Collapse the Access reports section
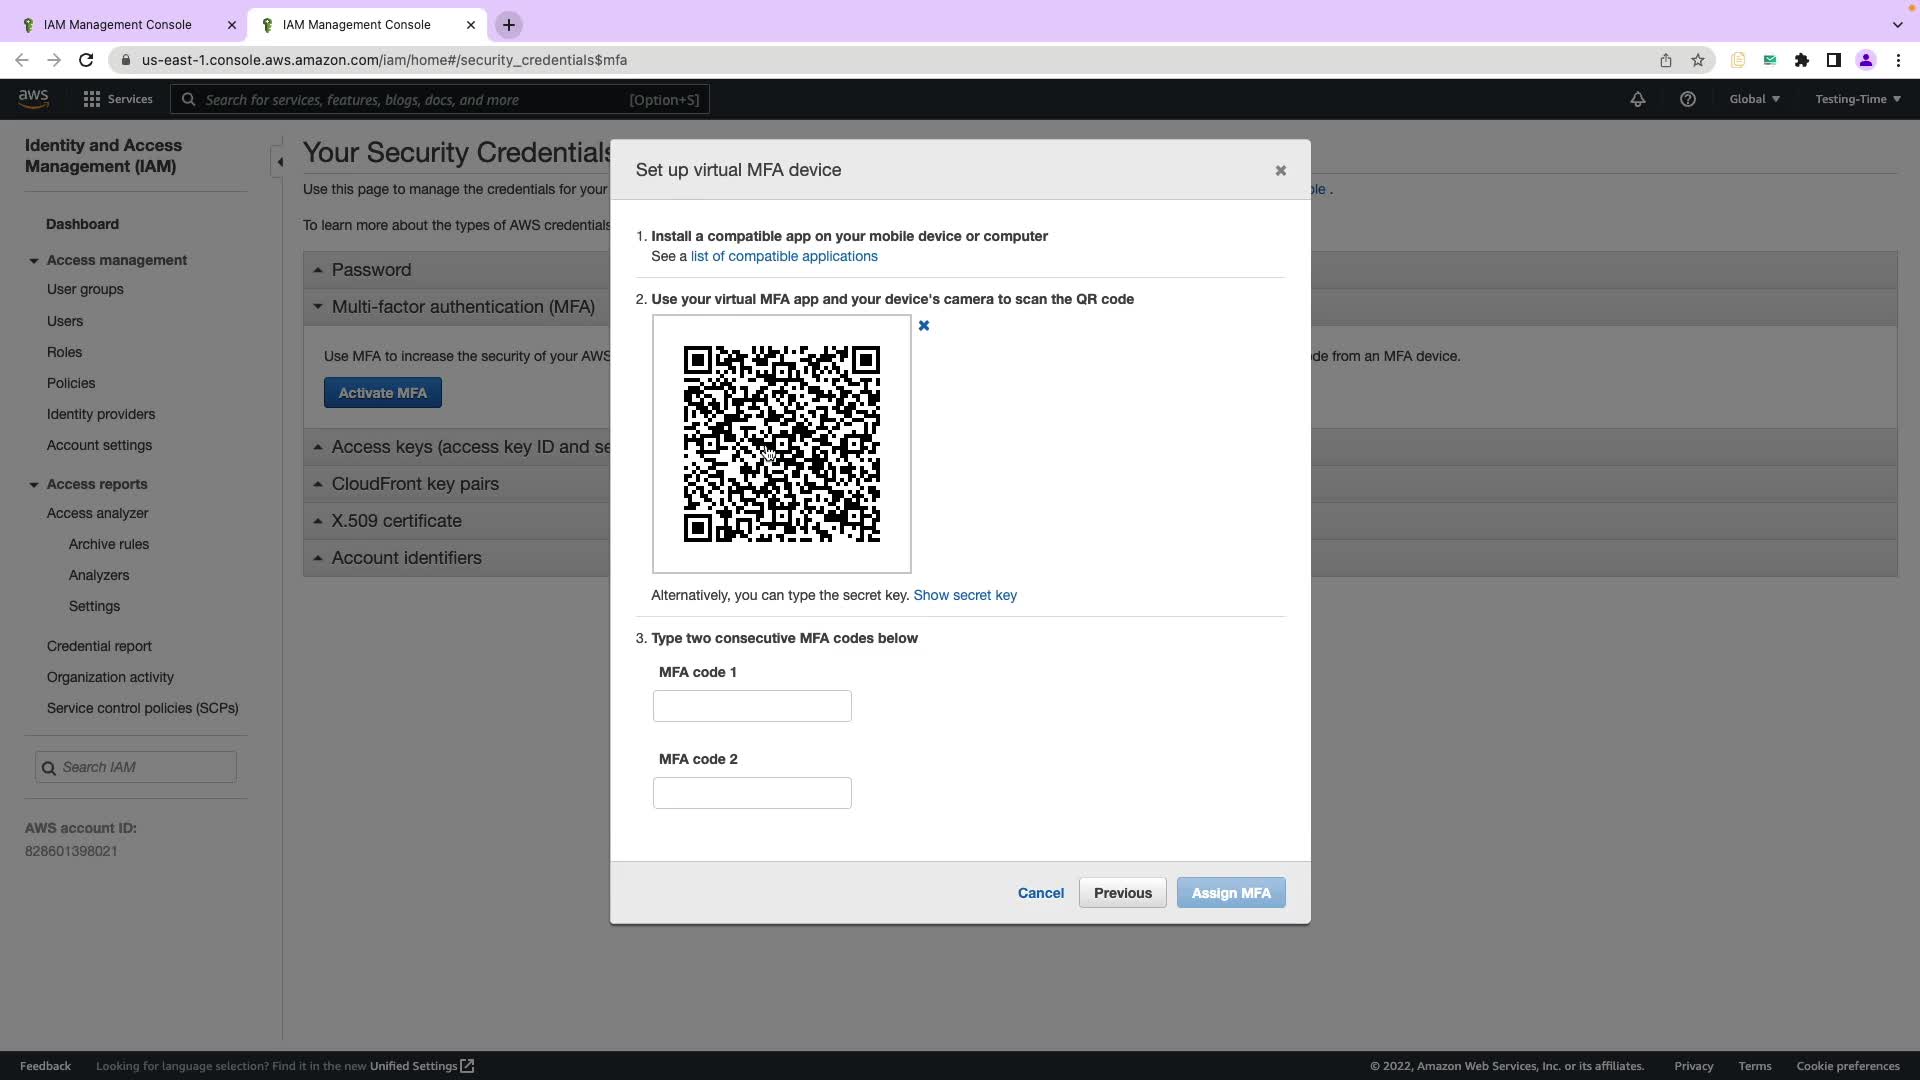This screenshot has width=1920, height=1080. (x=34, y=485)
